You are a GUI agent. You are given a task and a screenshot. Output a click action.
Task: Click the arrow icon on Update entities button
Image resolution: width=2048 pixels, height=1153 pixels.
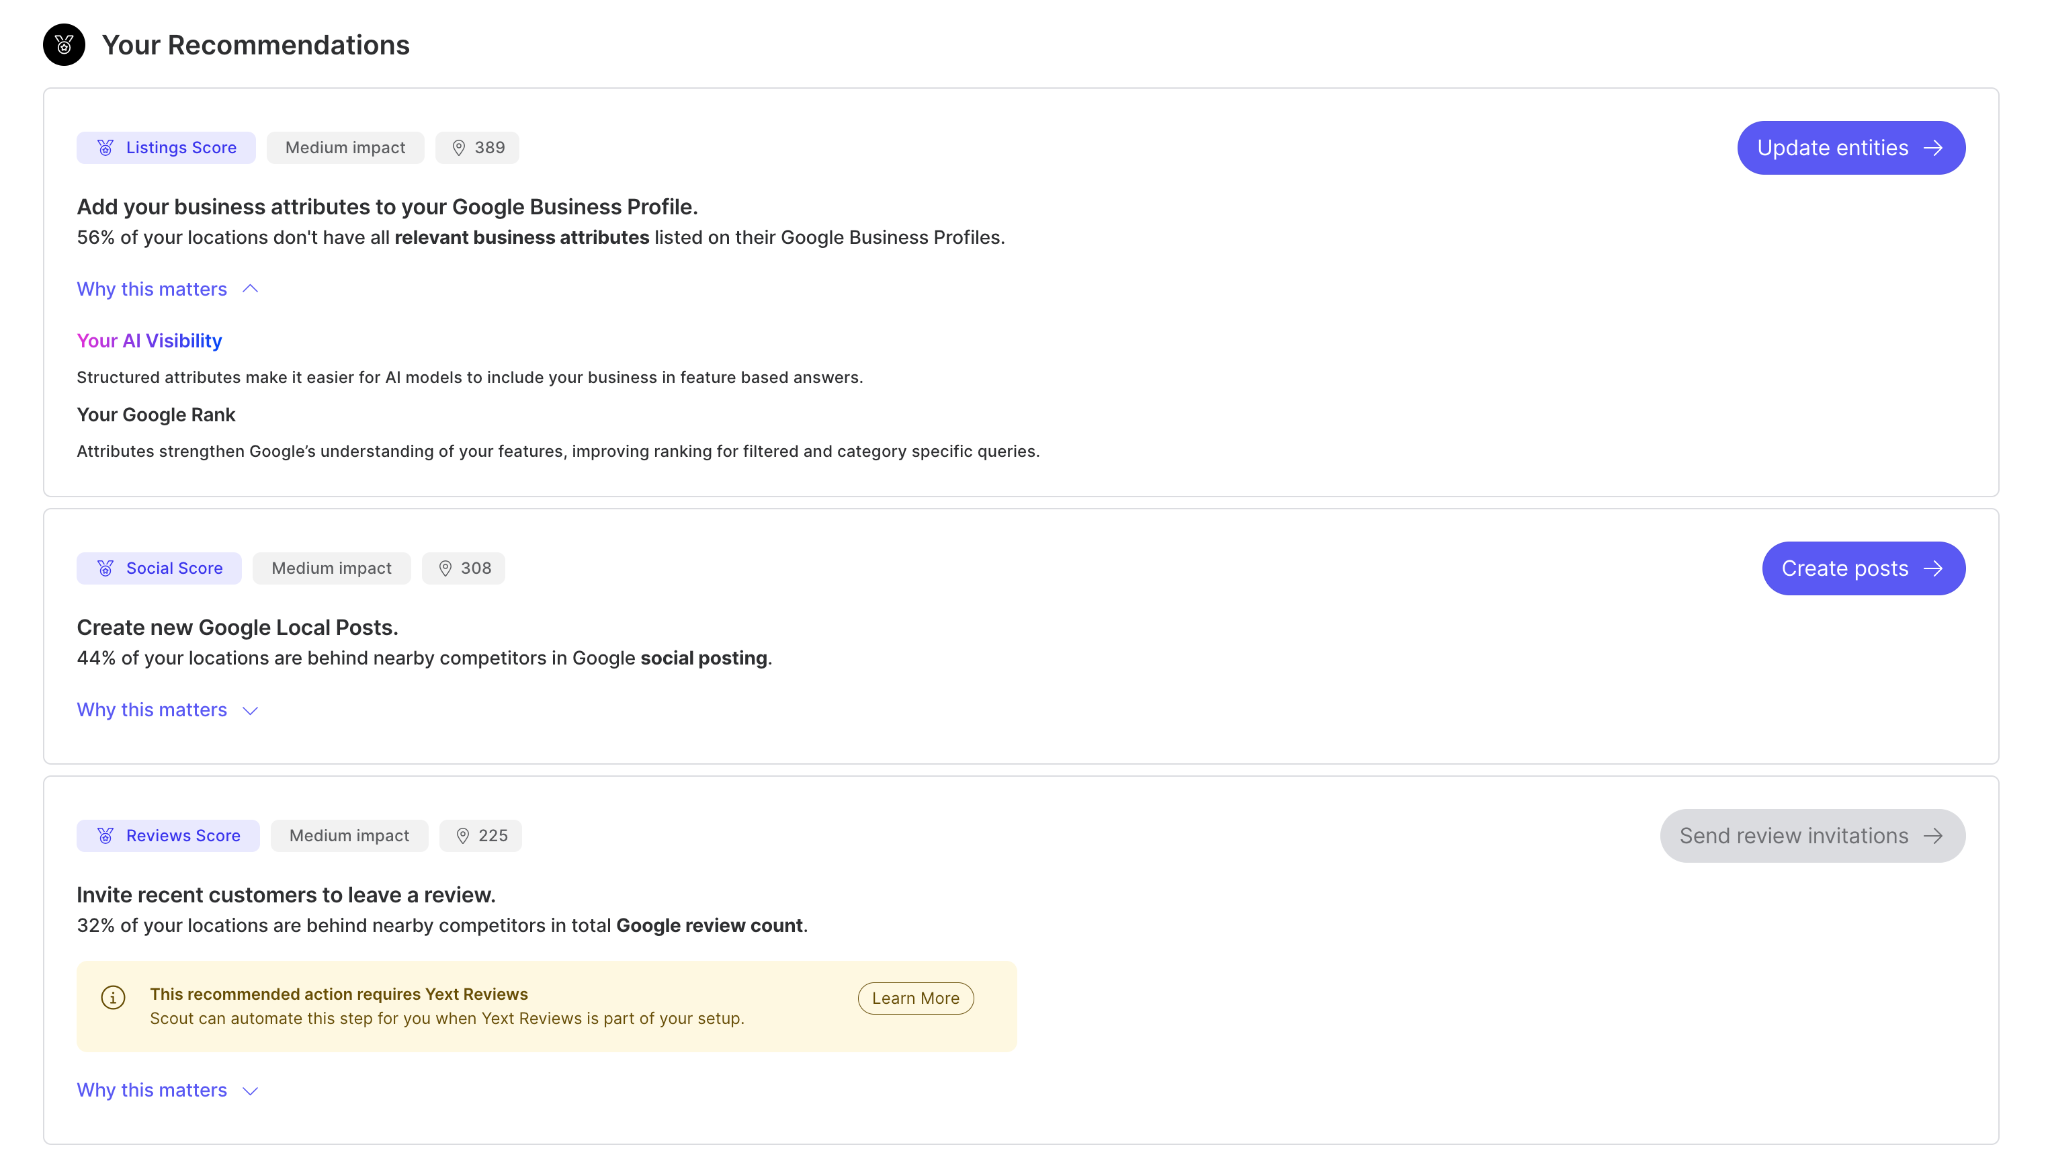pos(1934,148)
